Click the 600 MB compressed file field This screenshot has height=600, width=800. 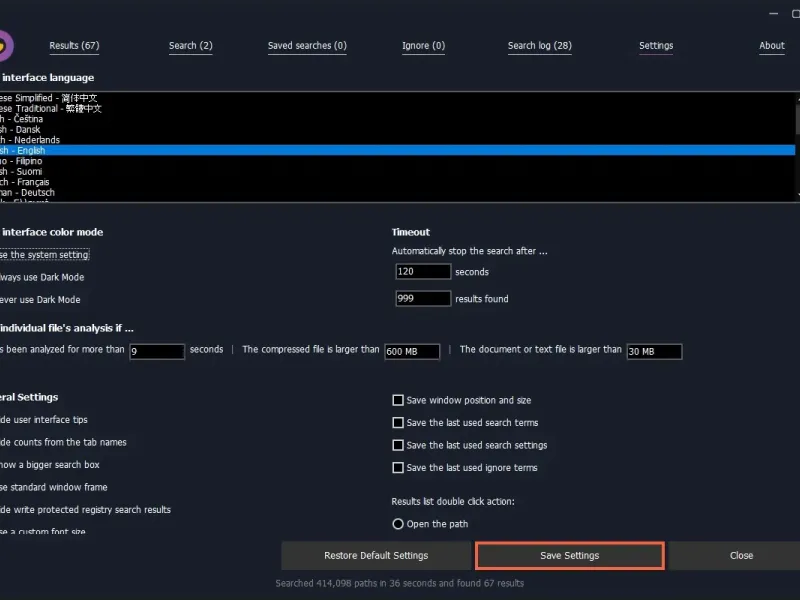412,352
